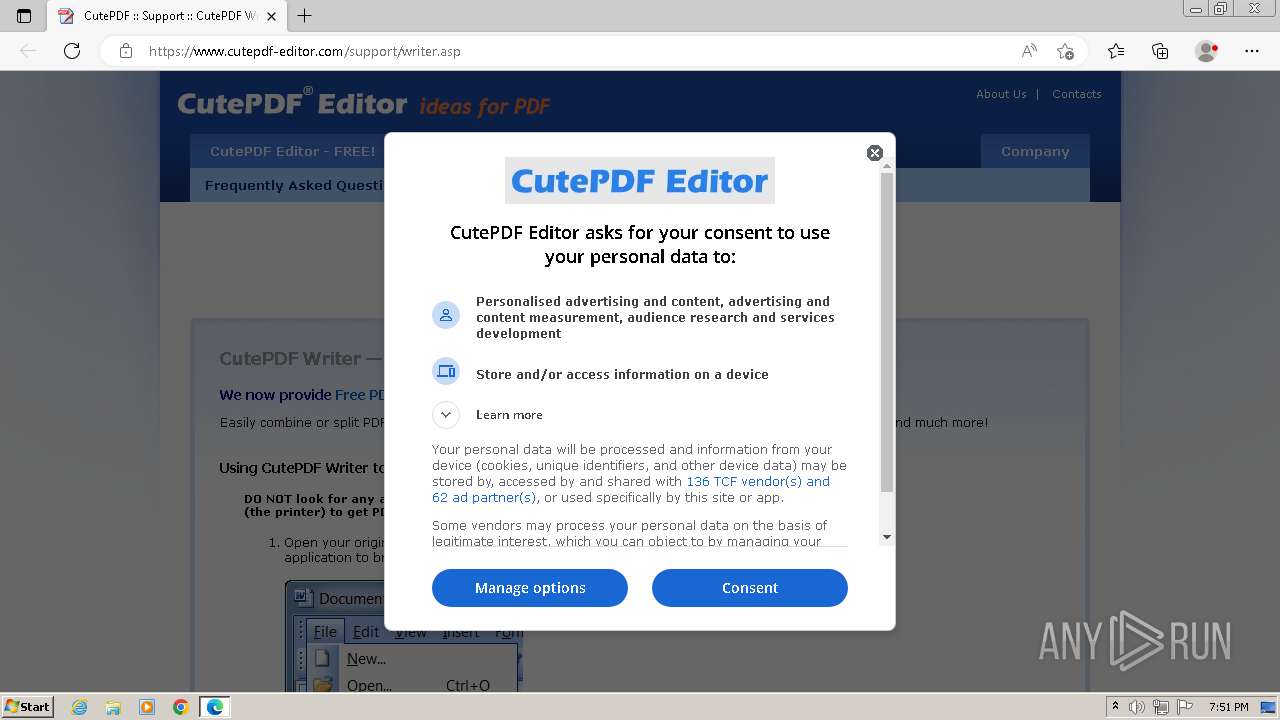This screenshot has height=720, width=1280.
Task: Click the CutePDF Editor site logo
Action: [x=292, y=104]
